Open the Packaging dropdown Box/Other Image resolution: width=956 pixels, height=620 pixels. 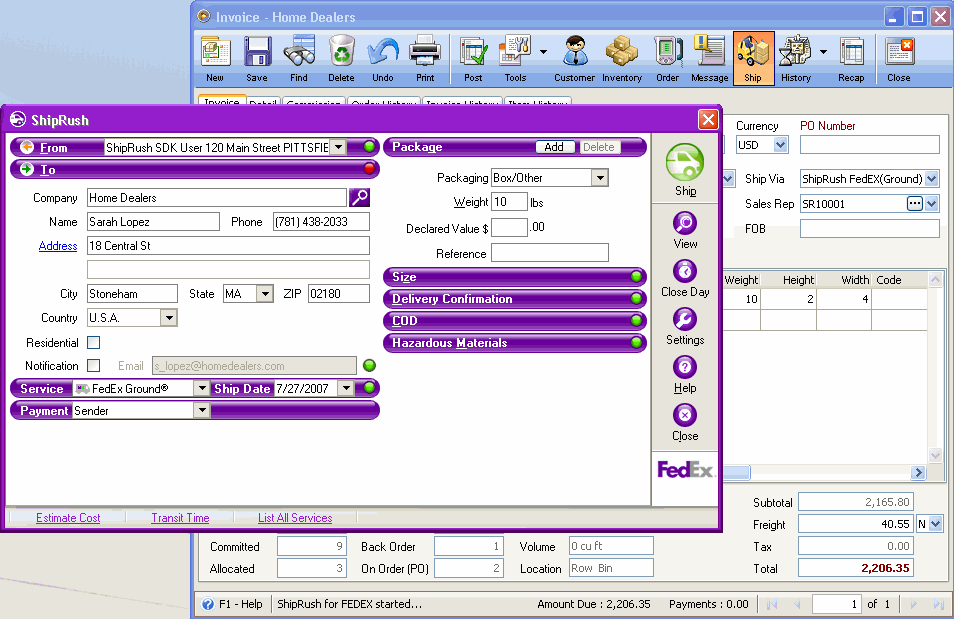600,177
